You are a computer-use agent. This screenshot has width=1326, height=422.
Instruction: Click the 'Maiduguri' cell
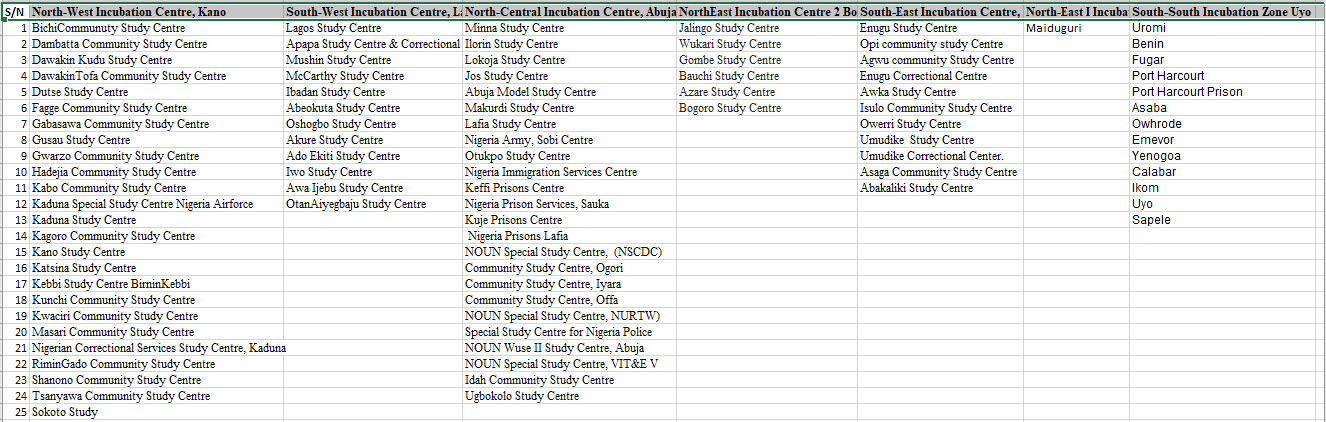click(x=1076, y=28)
